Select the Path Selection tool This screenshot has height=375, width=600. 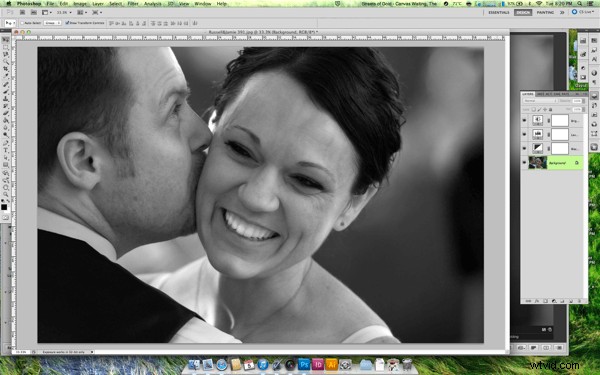pyautogui.click(x=5, y=157)
